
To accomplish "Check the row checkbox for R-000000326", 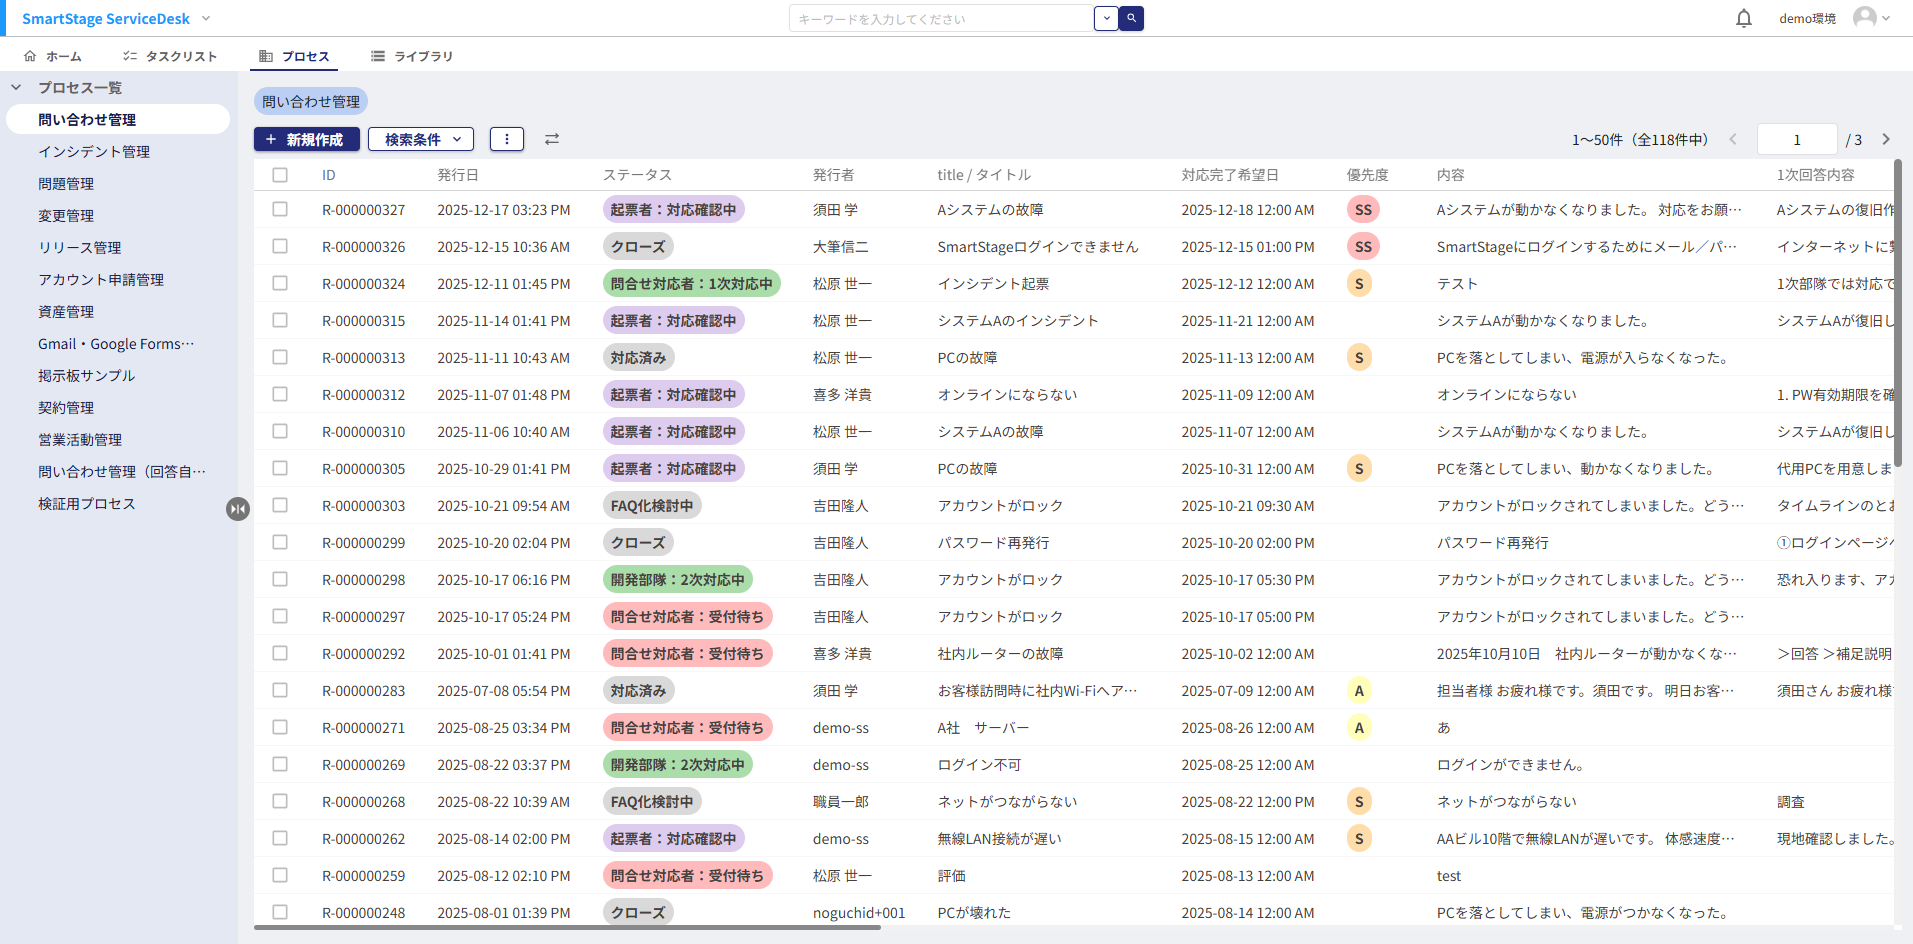I will [280, 246].
